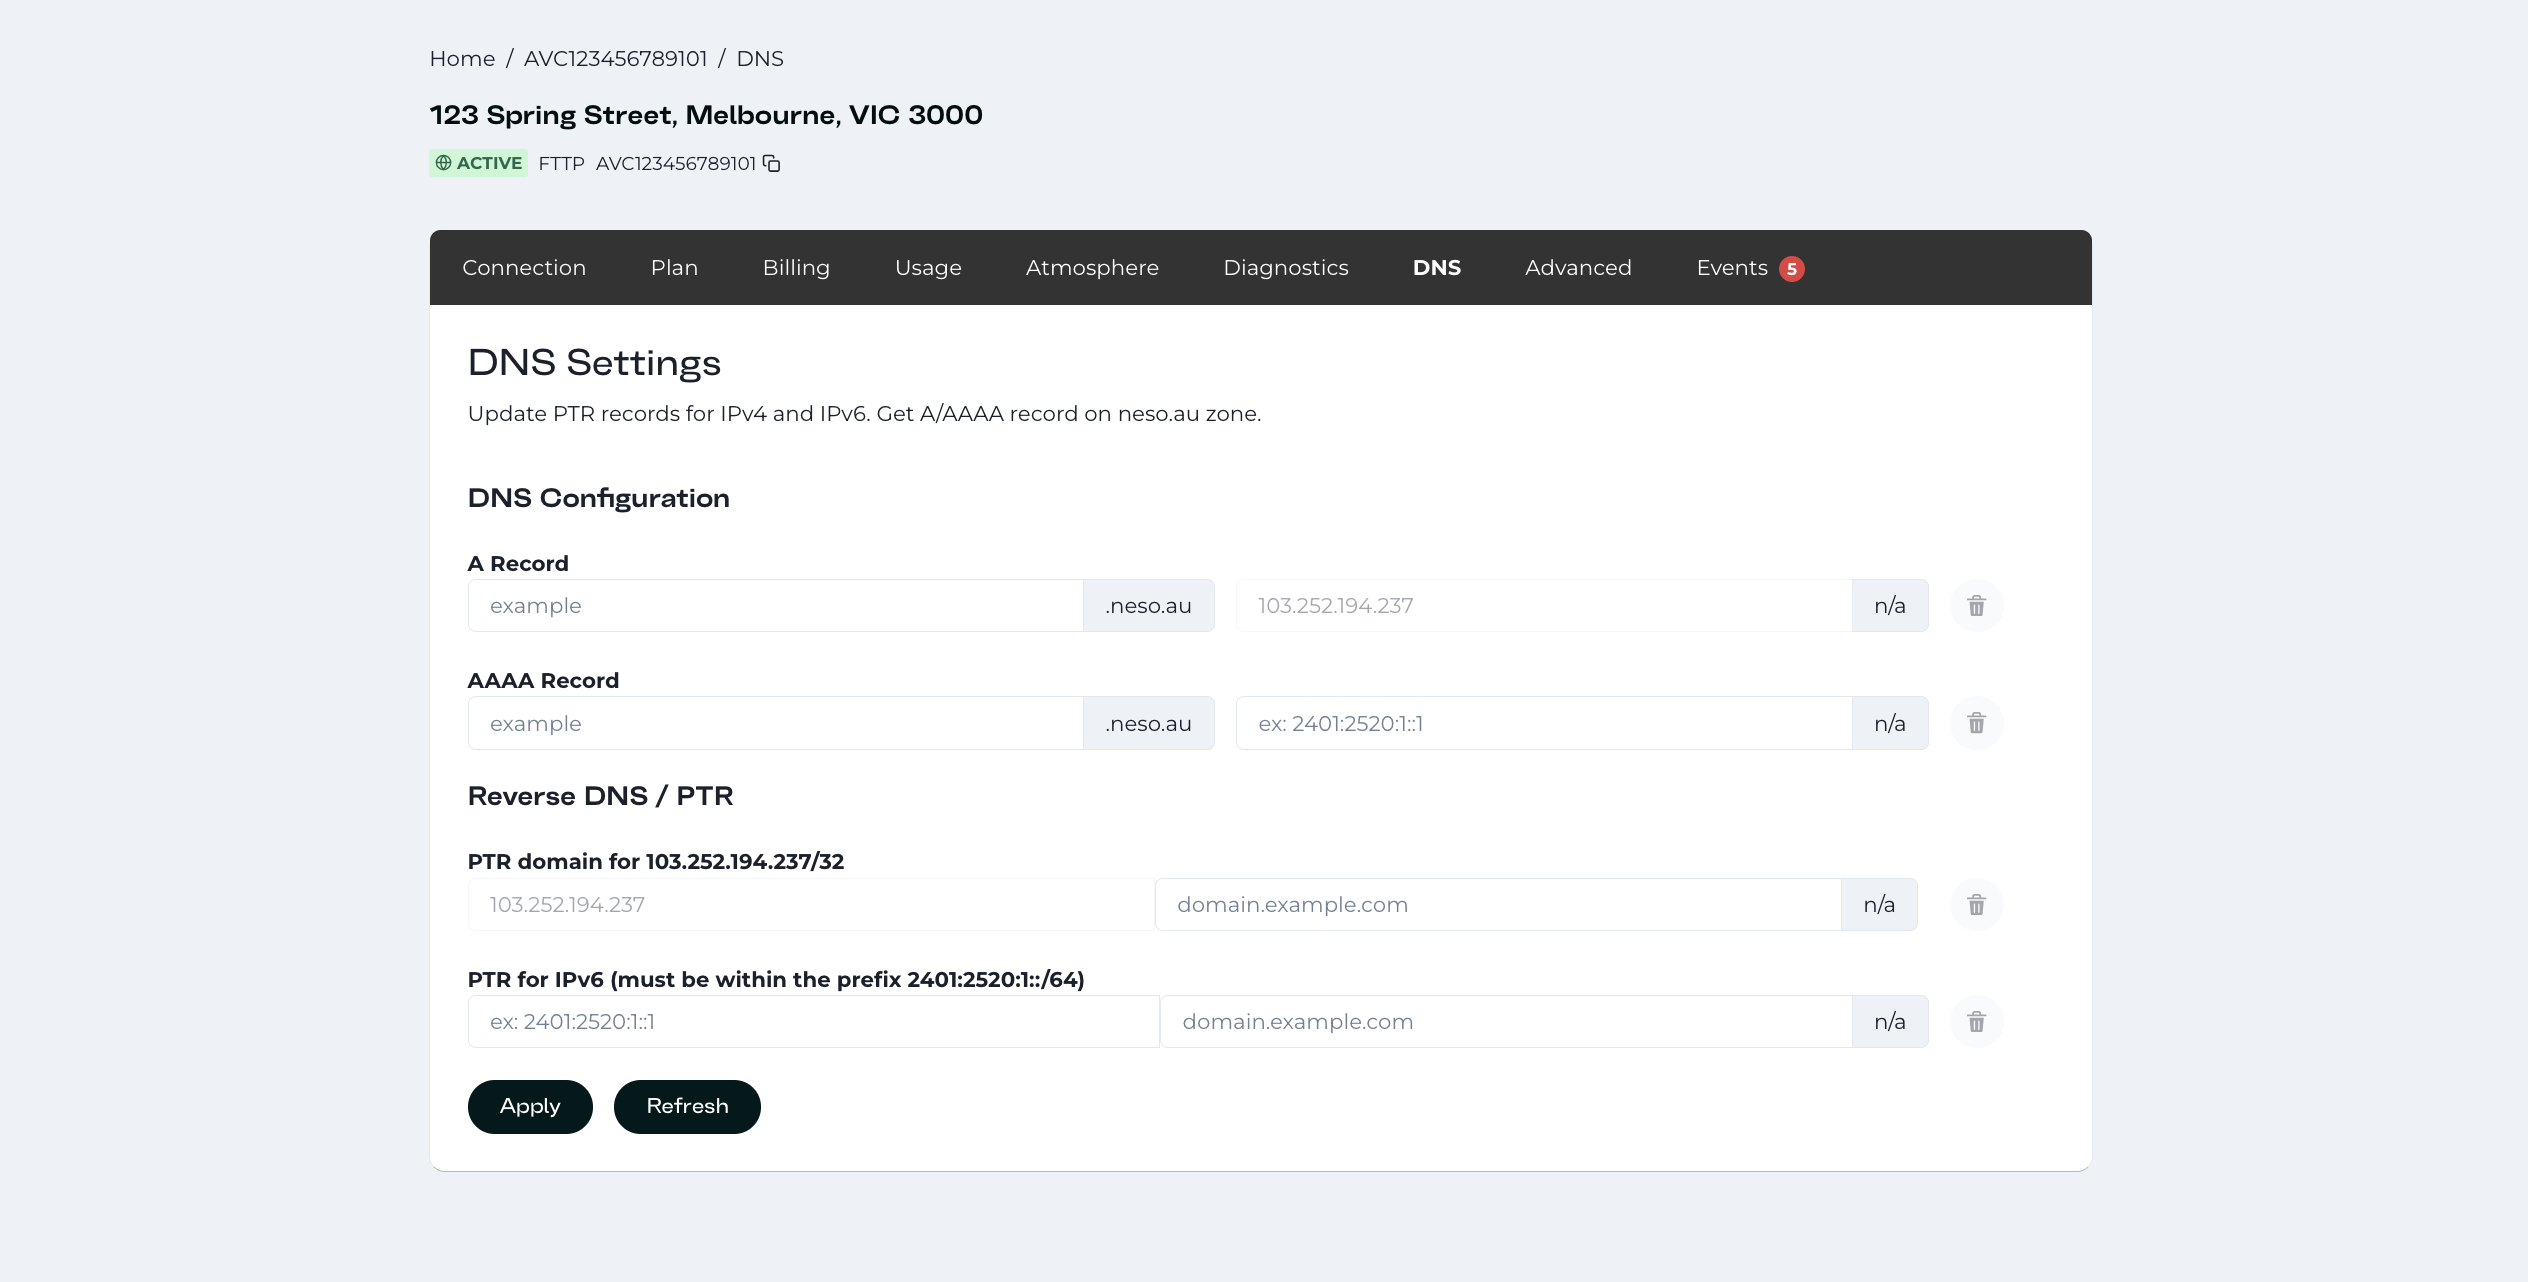Delete the AAAA Record entry
The width and height of the screenshot is (2528, 1282).
pyautogui.click(x=1976, y=723)
